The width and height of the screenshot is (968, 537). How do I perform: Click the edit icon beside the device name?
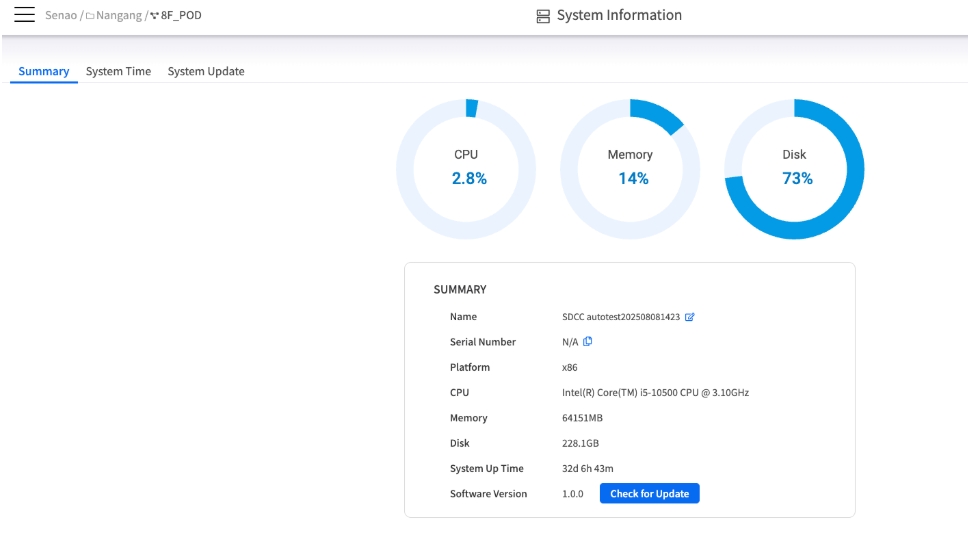coord(690,317)
